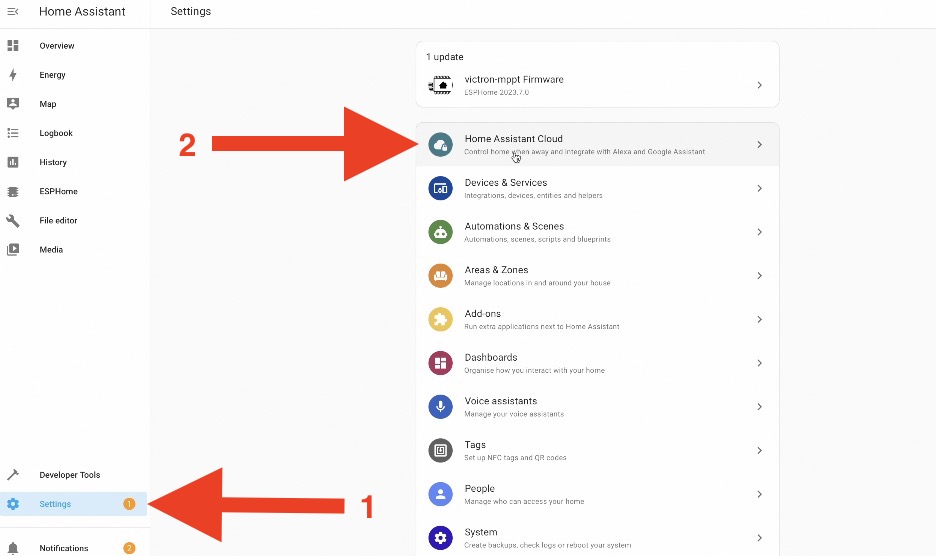This screenshot has height=556, width=936.
Task: Expand Devices & Services chevron arrow
Action: coord(759,188)
